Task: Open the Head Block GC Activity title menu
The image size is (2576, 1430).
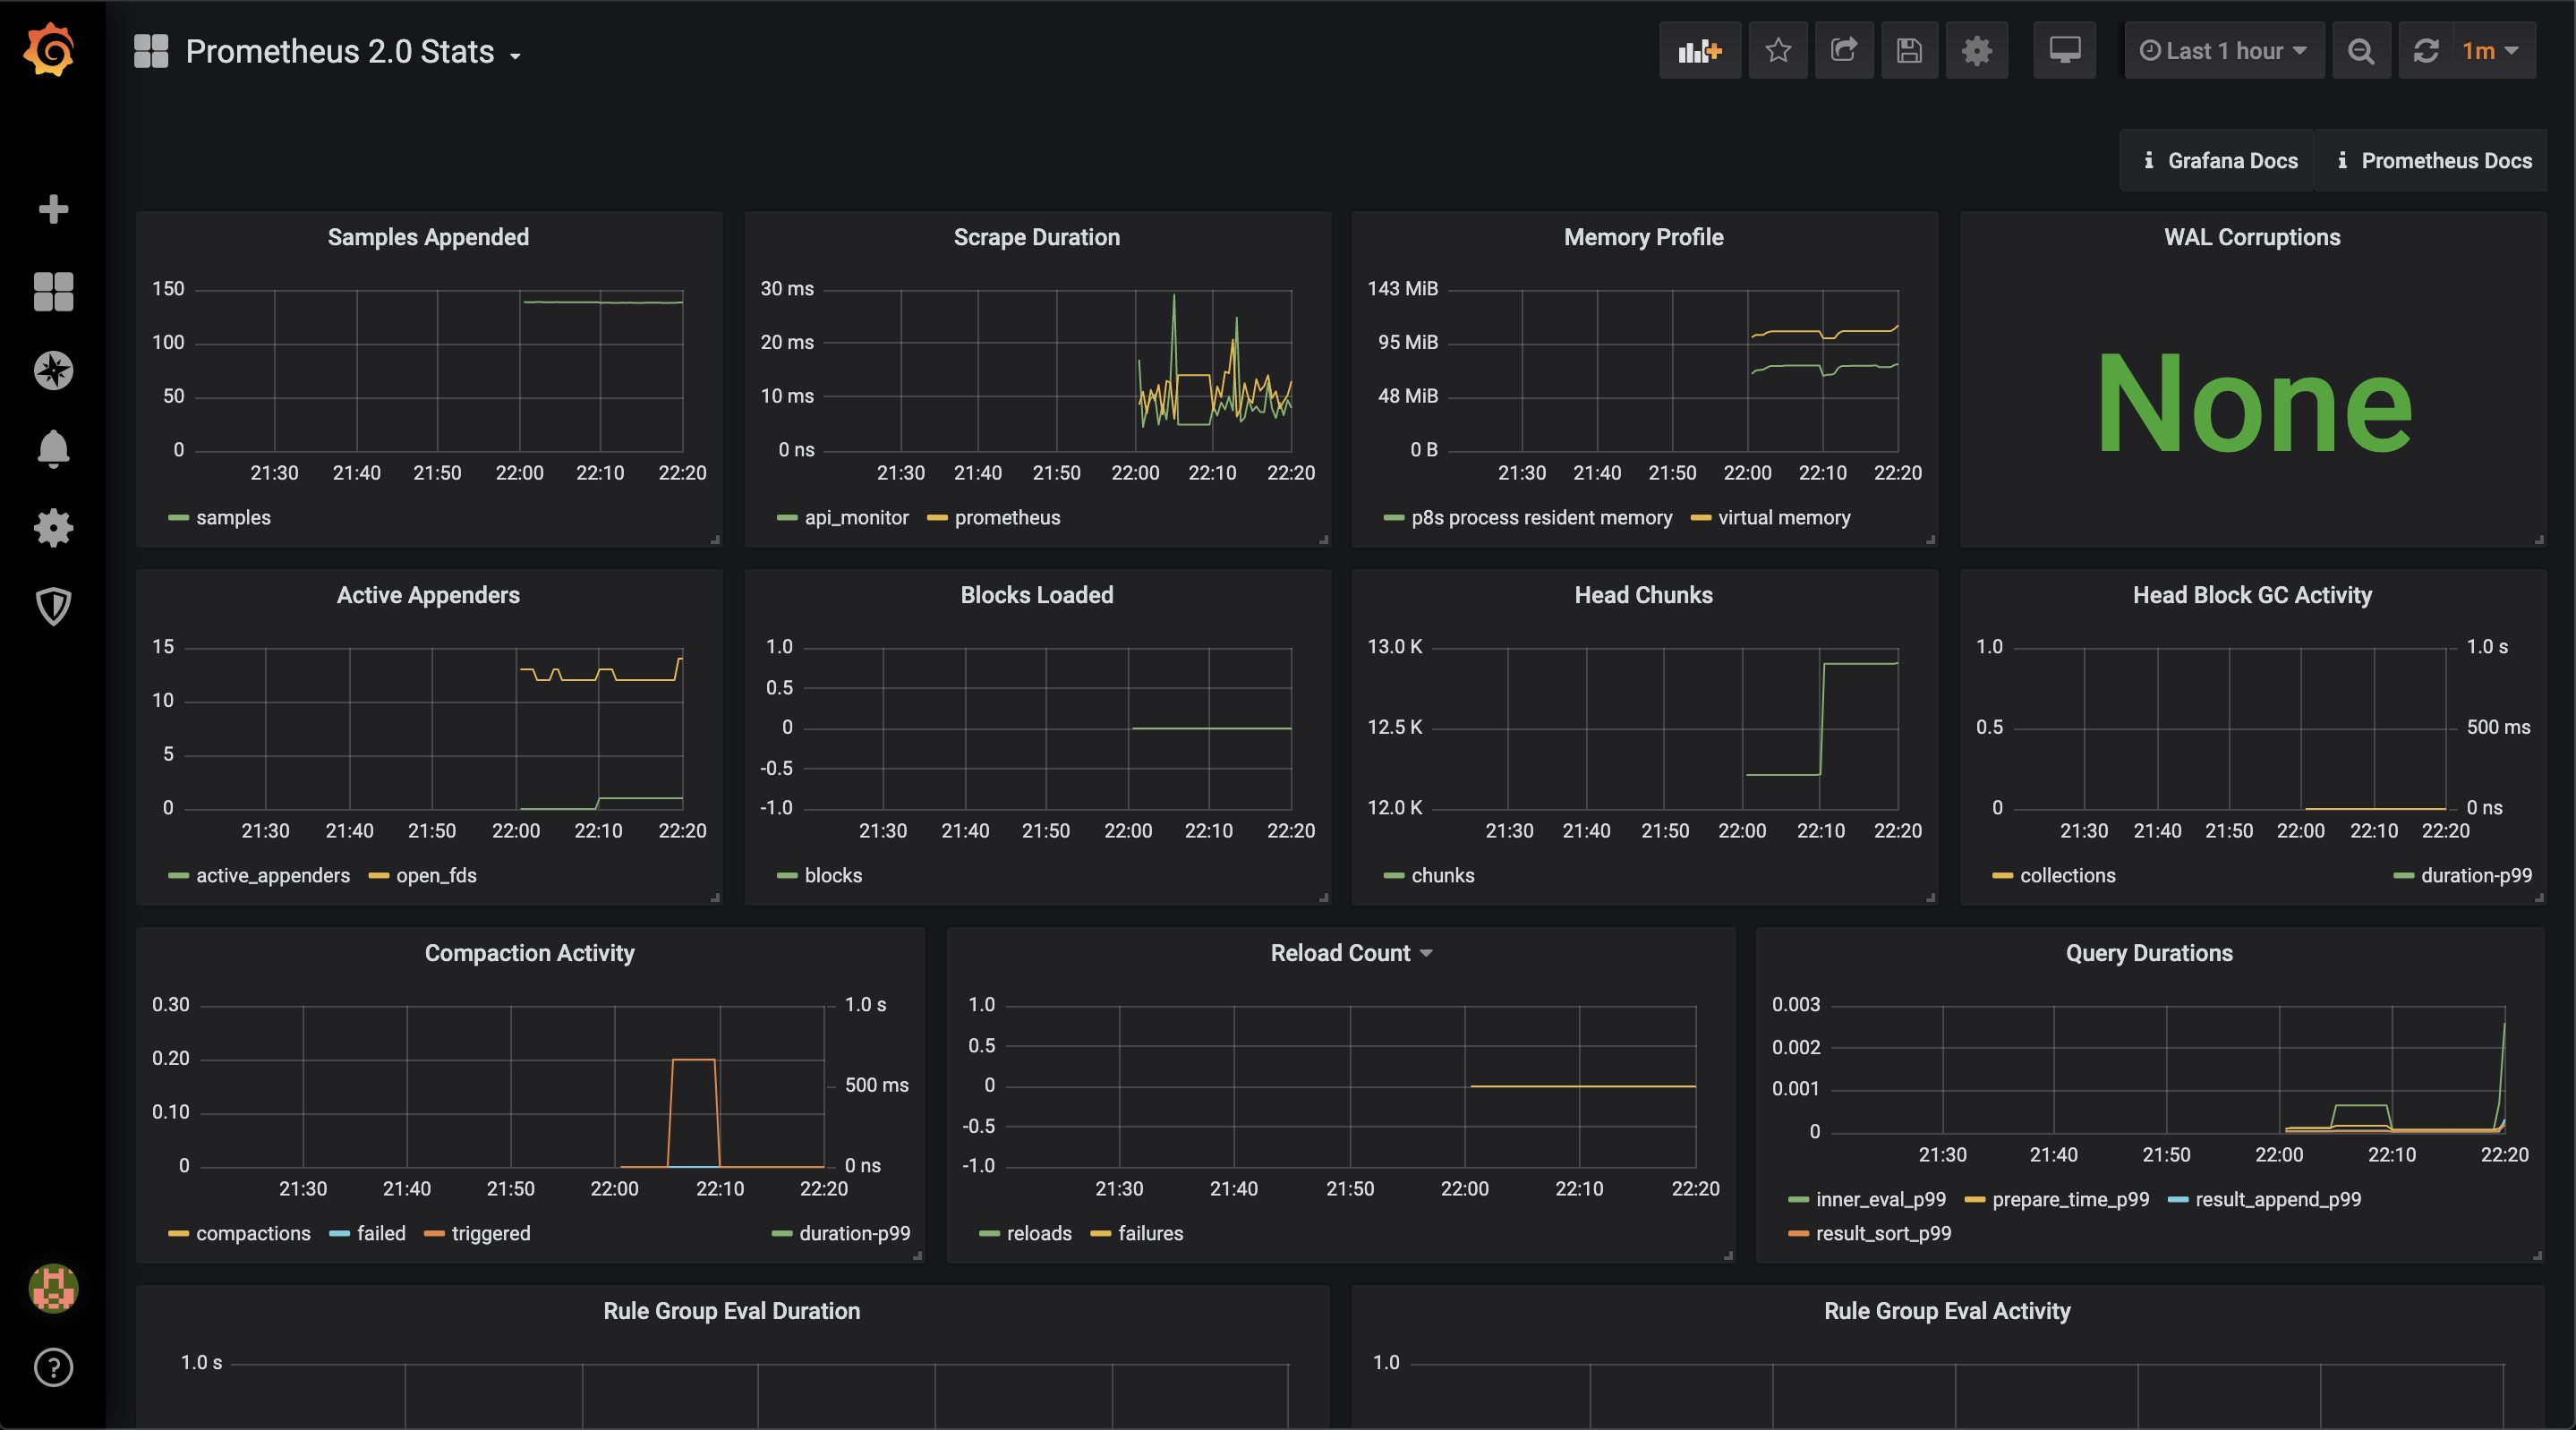Action: 2252,595
